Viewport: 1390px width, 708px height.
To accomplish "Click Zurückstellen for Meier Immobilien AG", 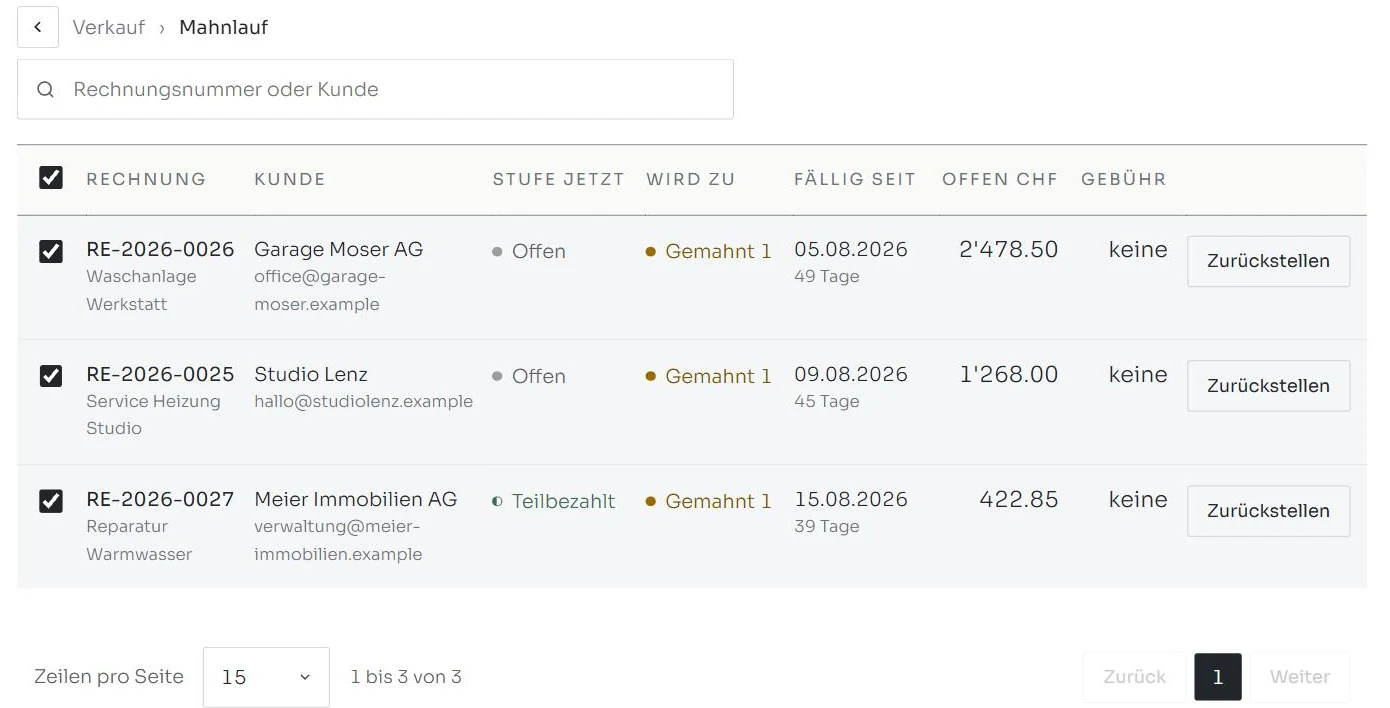I will click(1268, 511).
